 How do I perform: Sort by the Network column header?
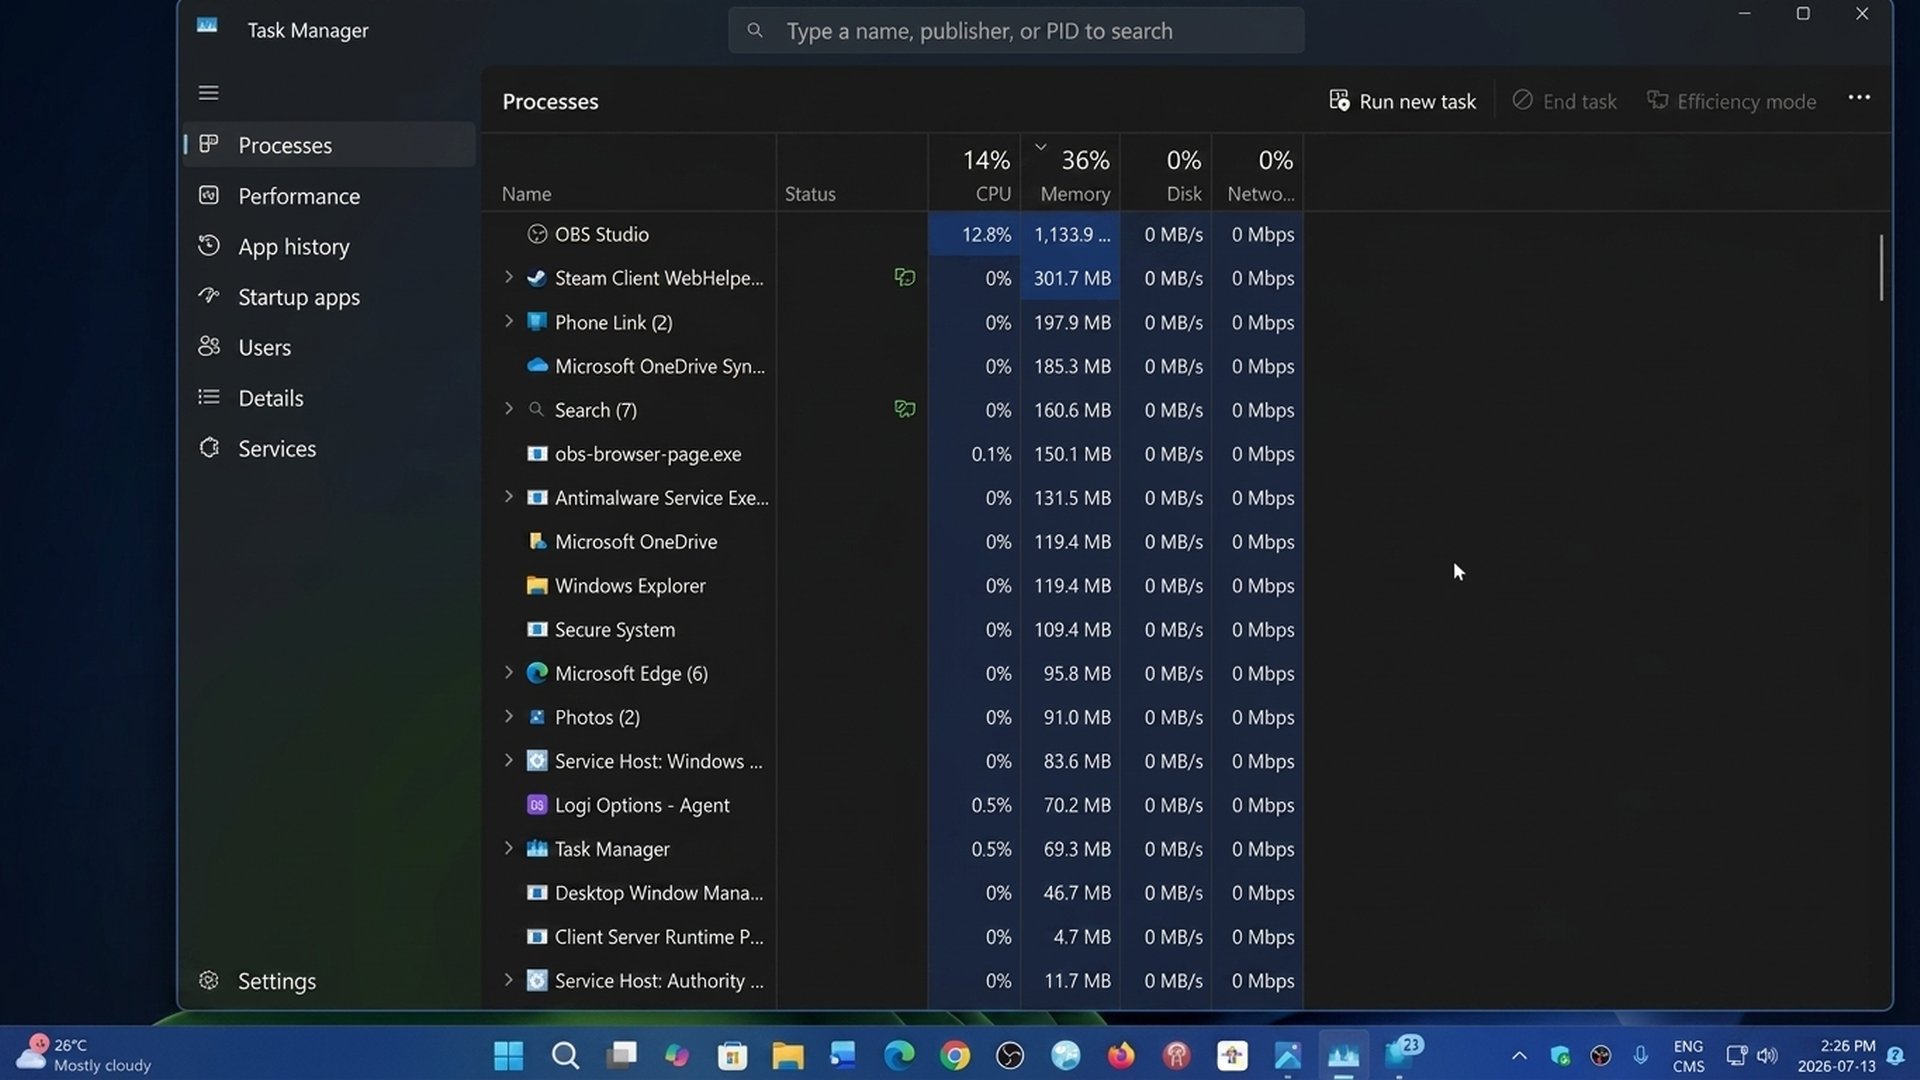1258,173
